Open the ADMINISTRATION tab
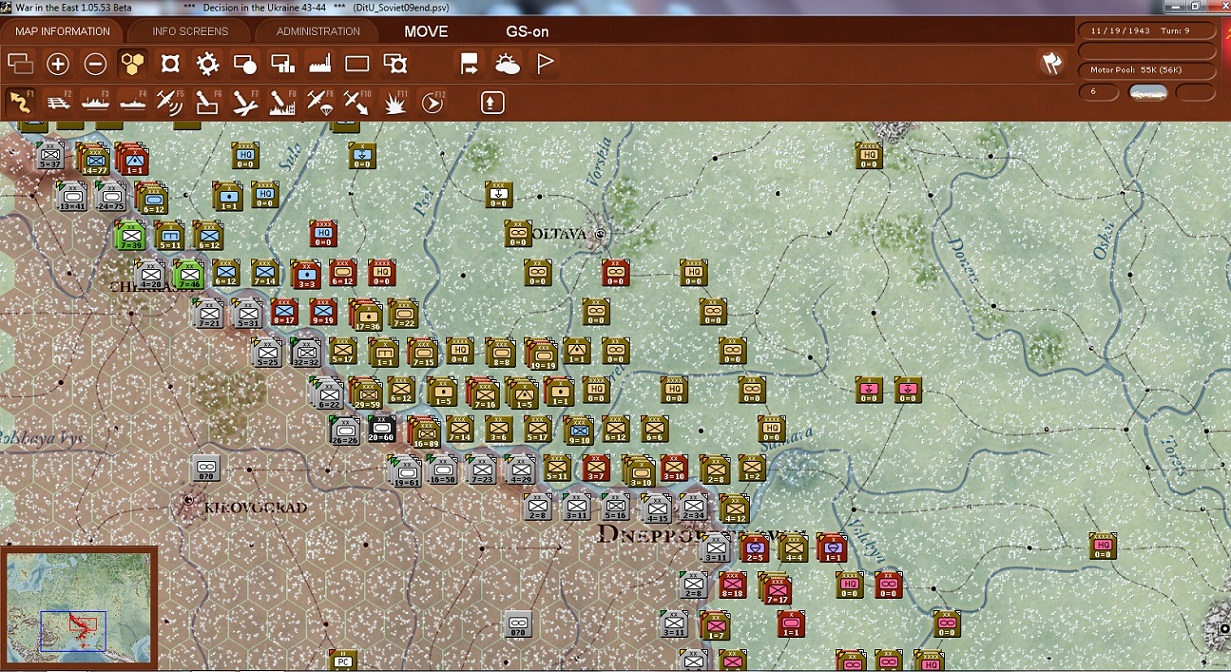The image size is (1231, 672). point(318,31)
